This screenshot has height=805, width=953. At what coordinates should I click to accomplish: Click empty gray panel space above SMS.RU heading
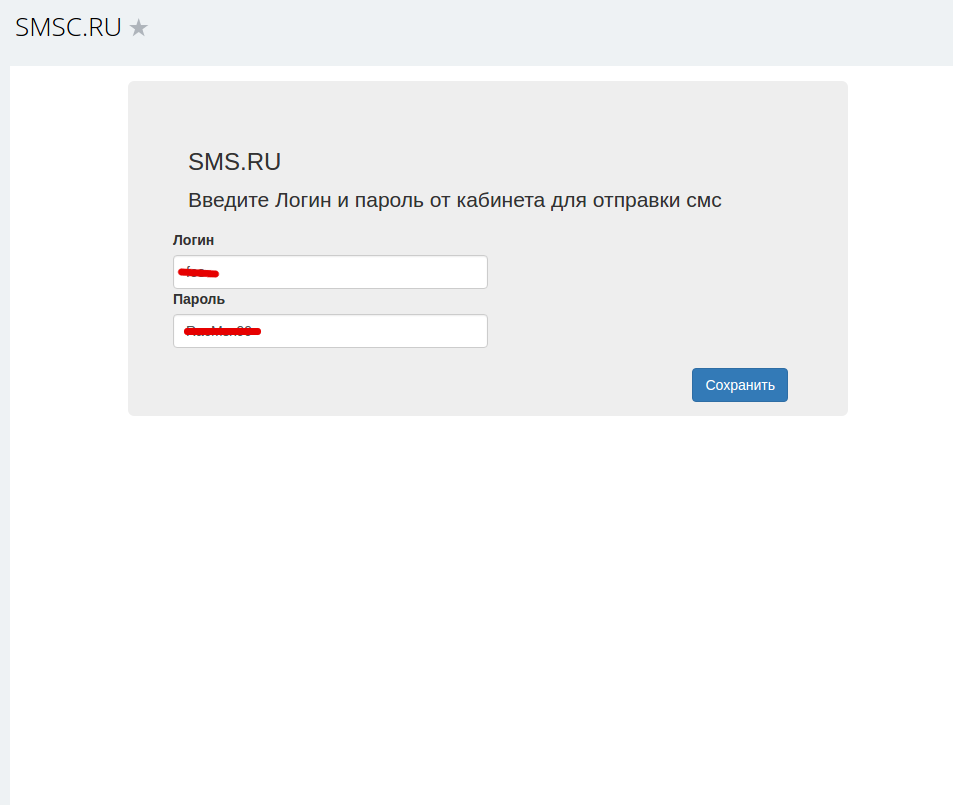(x=486, y=112)
